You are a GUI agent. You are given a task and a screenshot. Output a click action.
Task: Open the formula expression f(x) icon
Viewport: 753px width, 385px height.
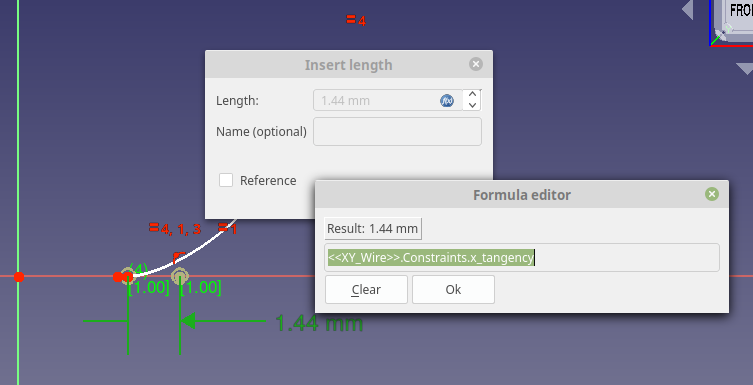(447, 100)
